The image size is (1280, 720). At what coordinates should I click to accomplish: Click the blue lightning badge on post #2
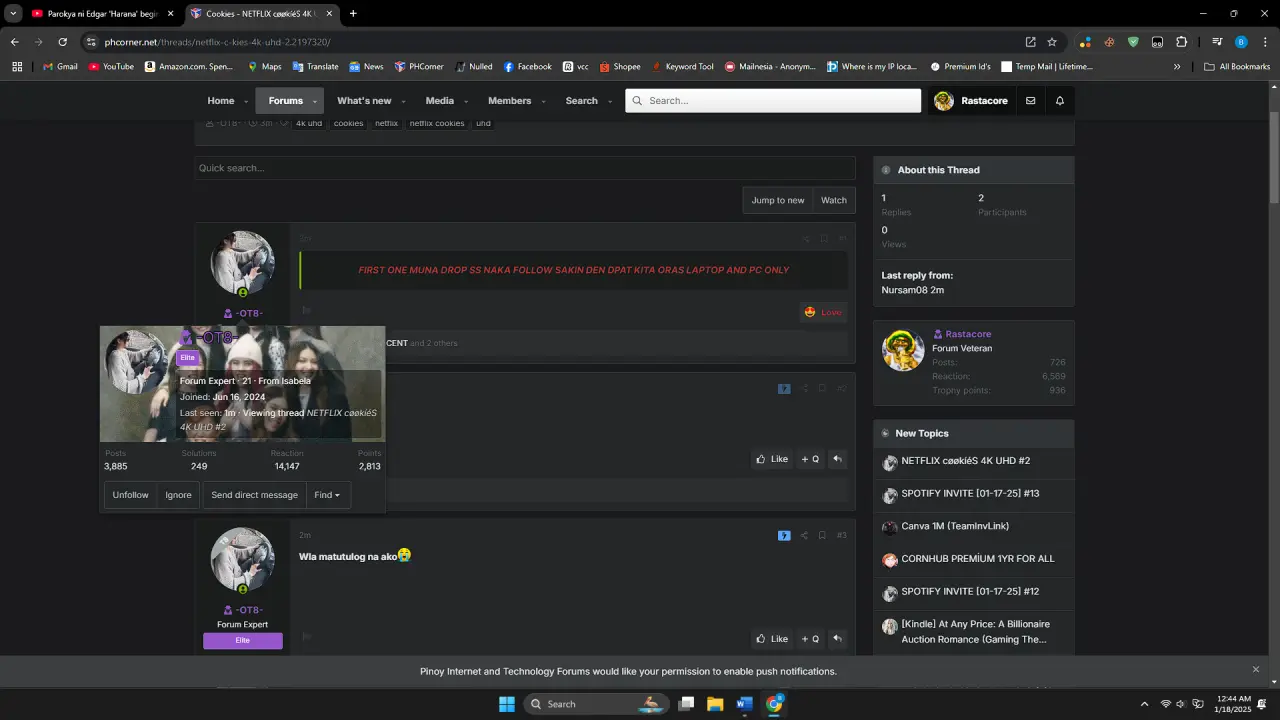coord(784,389)
